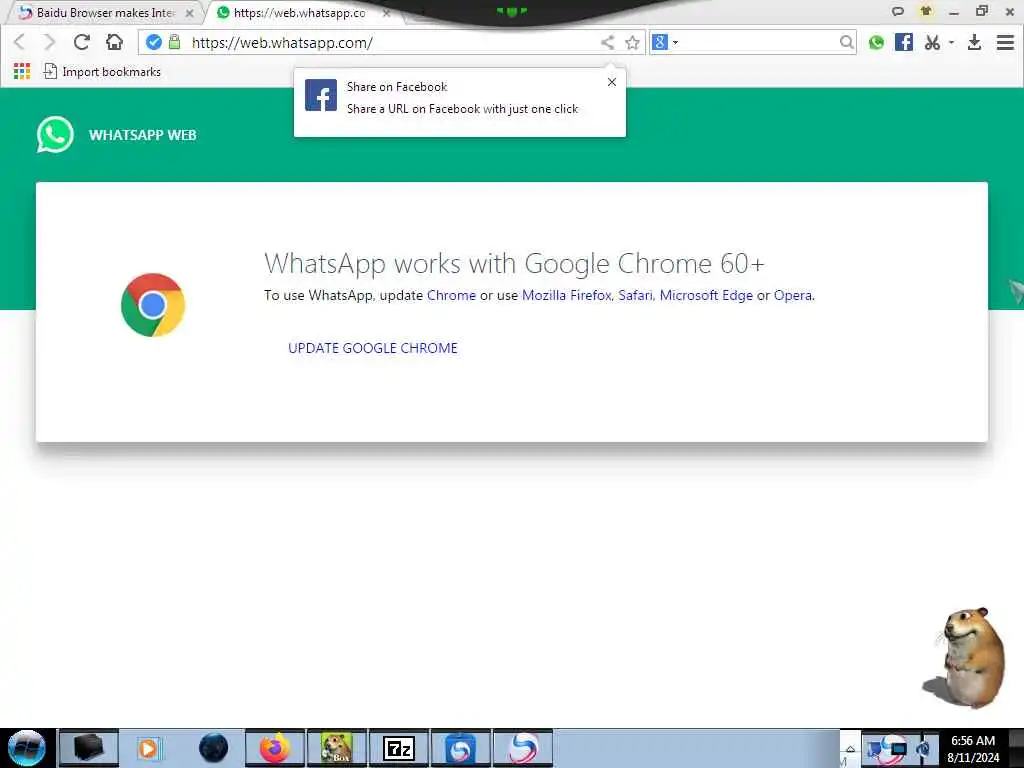Open the Windows Start menu
The width and height of the screenshot is (1024, 768).
point(27,748)
